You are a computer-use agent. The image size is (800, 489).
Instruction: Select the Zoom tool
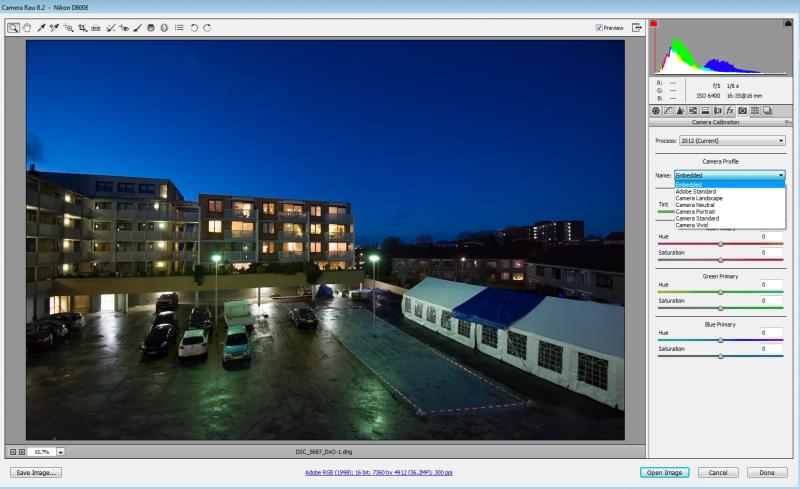tap(13, 28)
